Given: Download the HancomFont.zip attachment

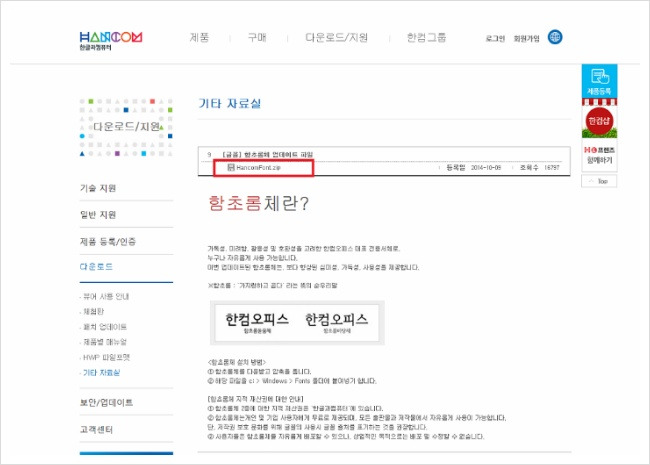Looking at the screenshot, I should 258,168.
